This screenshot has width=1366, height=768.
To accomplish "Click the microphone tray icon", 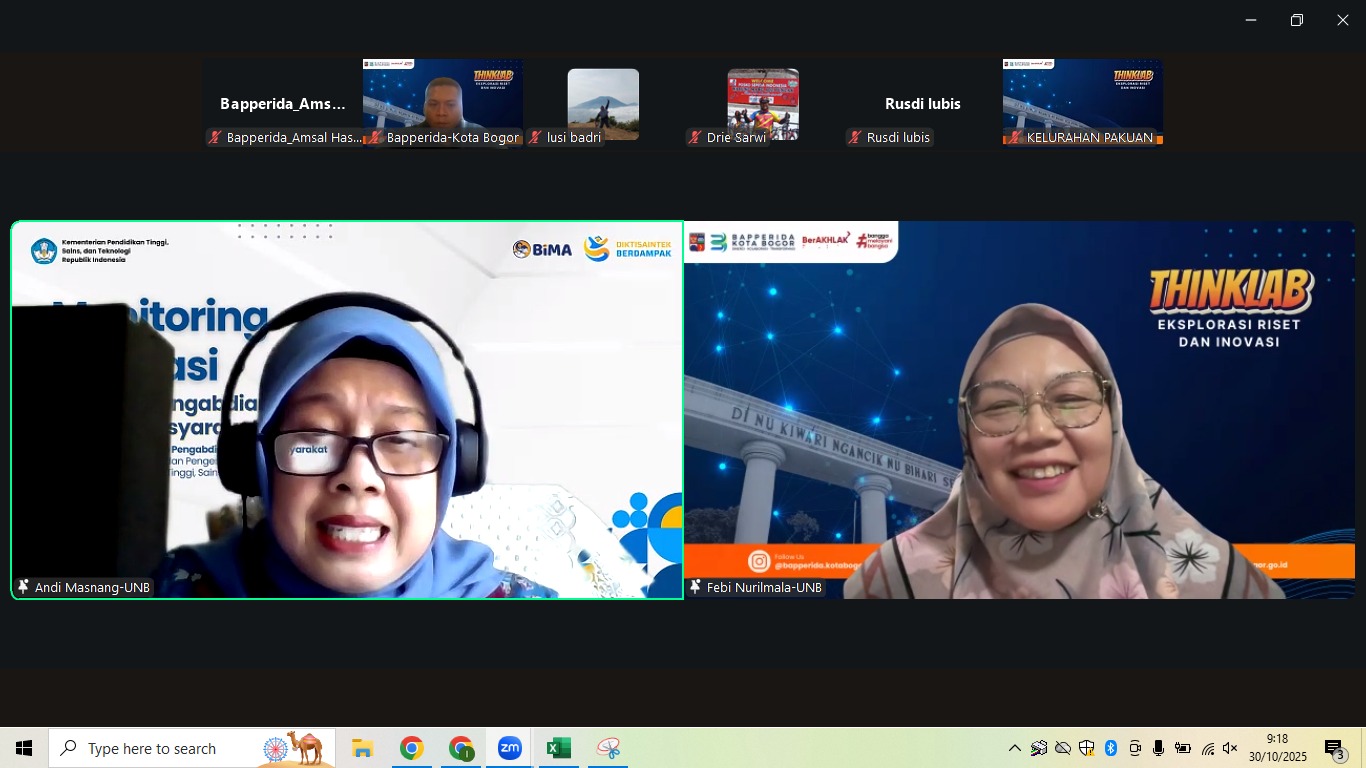I will pos(1158,748).
